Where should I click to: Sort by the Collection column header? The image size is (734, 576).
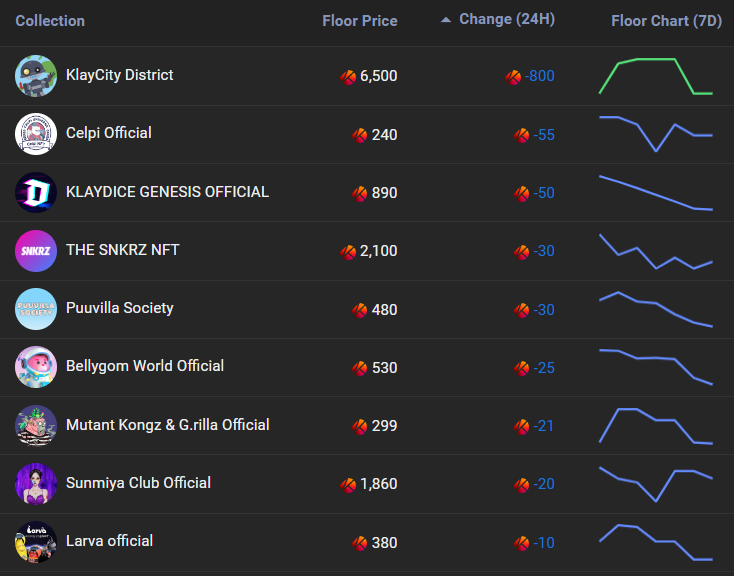(x=50, y=21)
